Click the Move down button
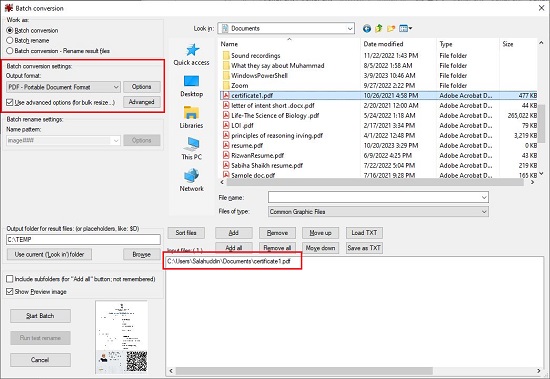The height and width of the screenshot is (379, 550). tap(320, 248)
